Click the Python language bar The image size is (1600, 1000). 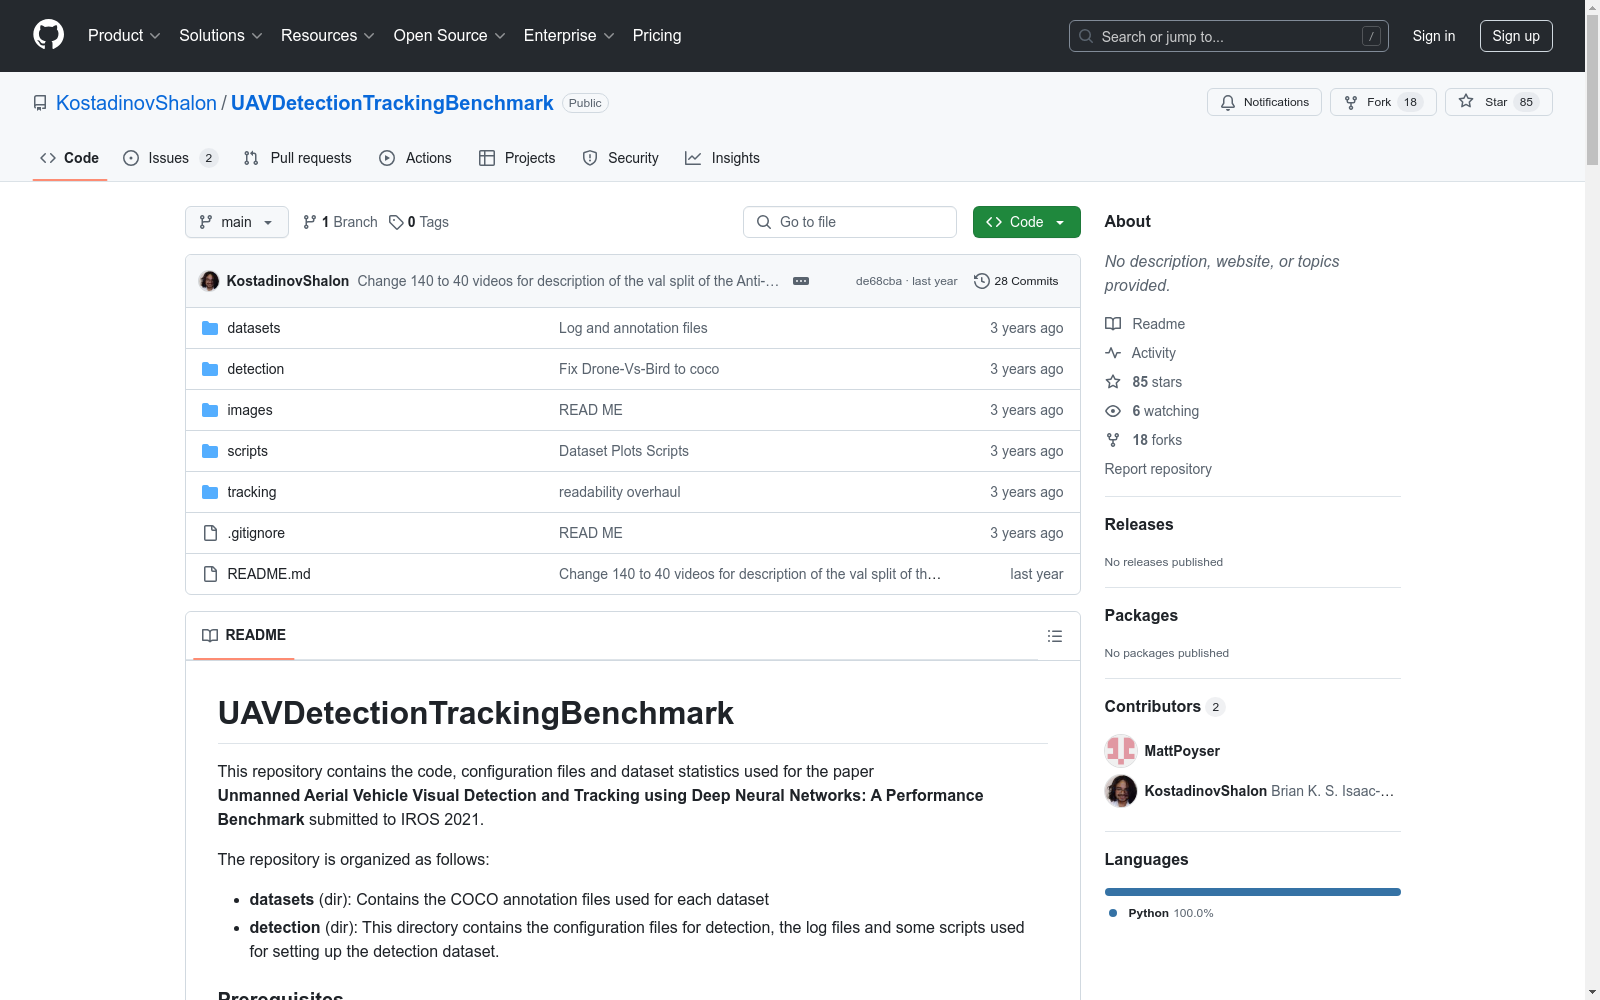point(1253,892)
